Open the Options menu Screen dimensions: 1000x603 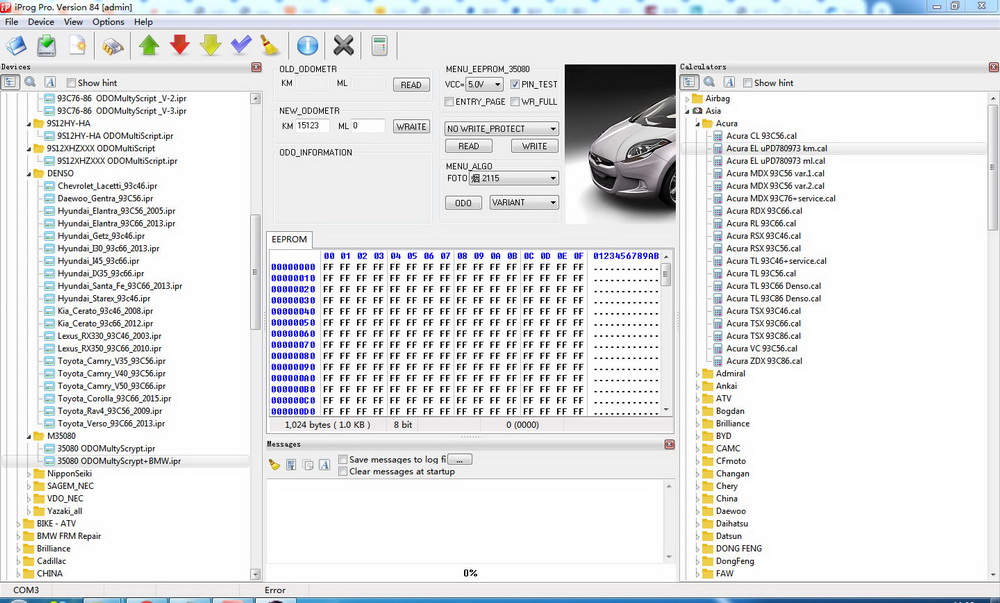[108, 22]
